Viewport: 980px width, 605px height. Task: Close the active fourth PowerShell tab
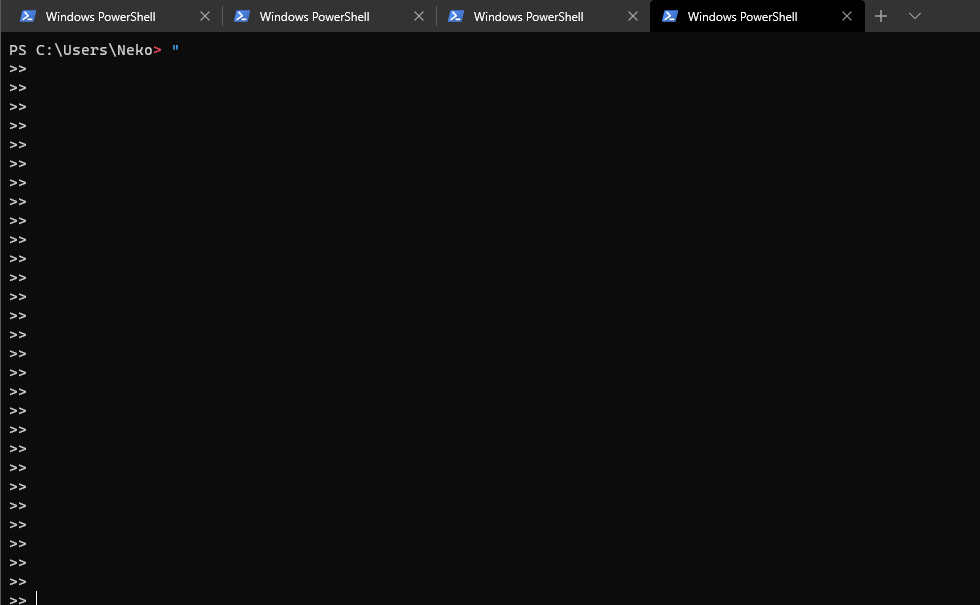click(x=847, y=16)
